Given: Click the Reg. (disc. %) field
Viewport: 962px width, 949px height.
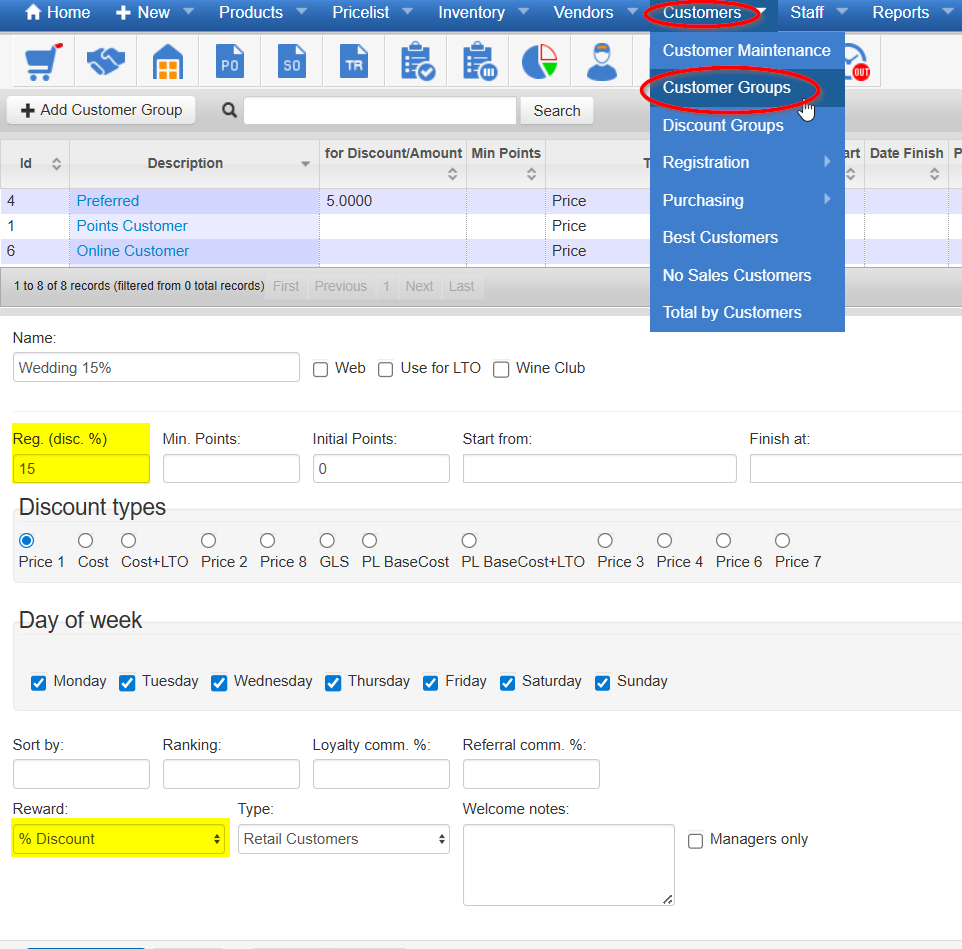Looking at the screenshot, I should point(81,469).
